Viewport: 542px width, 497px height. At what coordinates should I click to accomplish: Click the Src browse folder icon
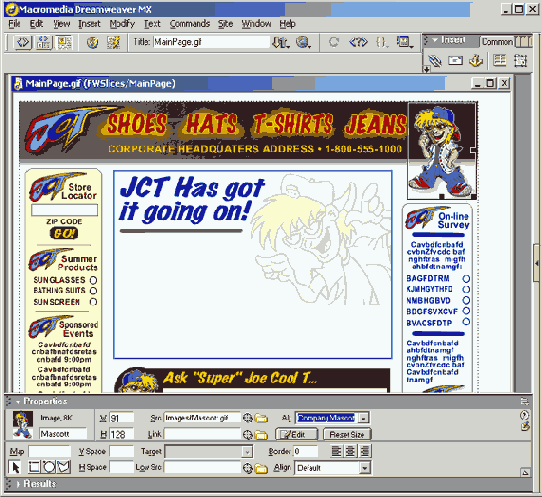pyautogui.click(x=261, y=418)
